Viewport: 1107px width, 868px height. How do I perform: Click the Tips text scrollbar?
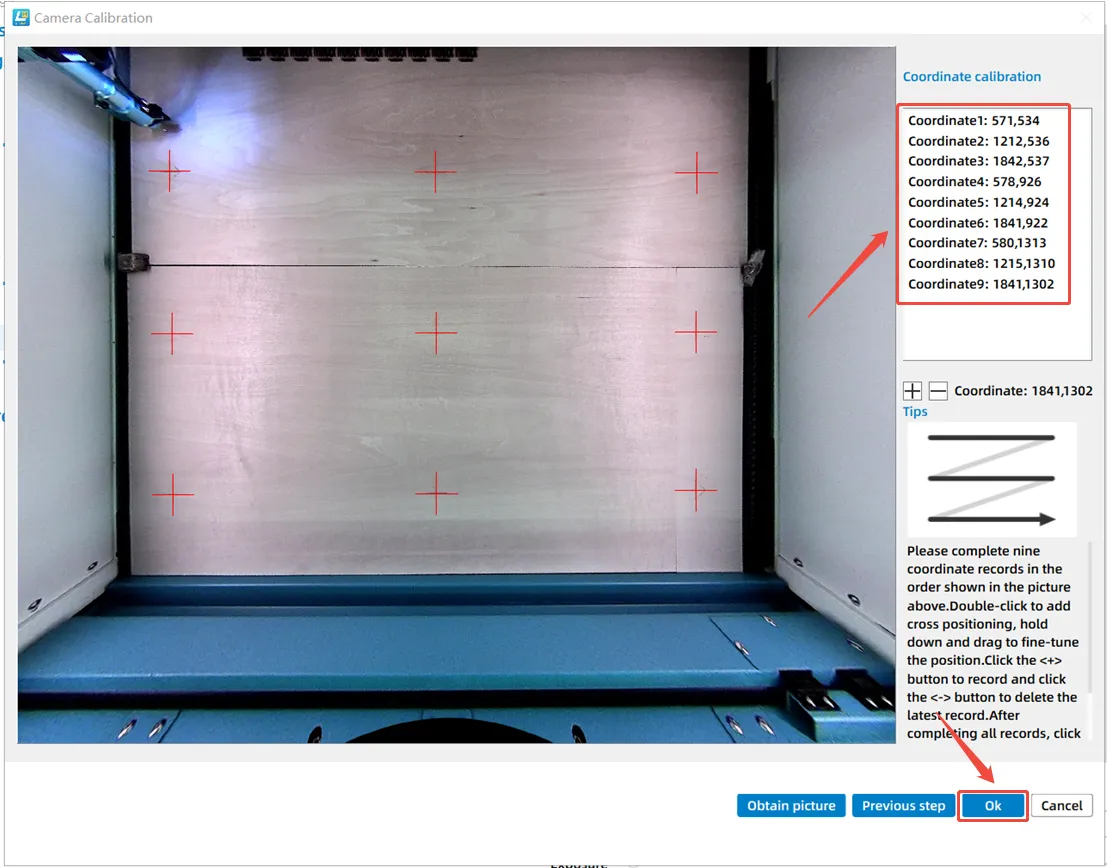[1089, 620]
